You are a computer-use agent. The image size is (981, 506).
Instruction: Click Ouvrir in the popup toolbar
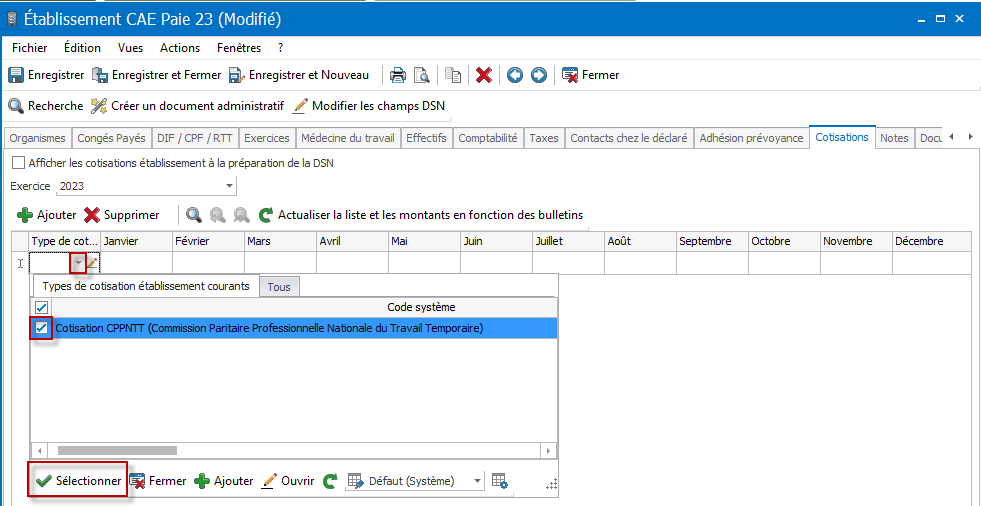tap(288, 481)
